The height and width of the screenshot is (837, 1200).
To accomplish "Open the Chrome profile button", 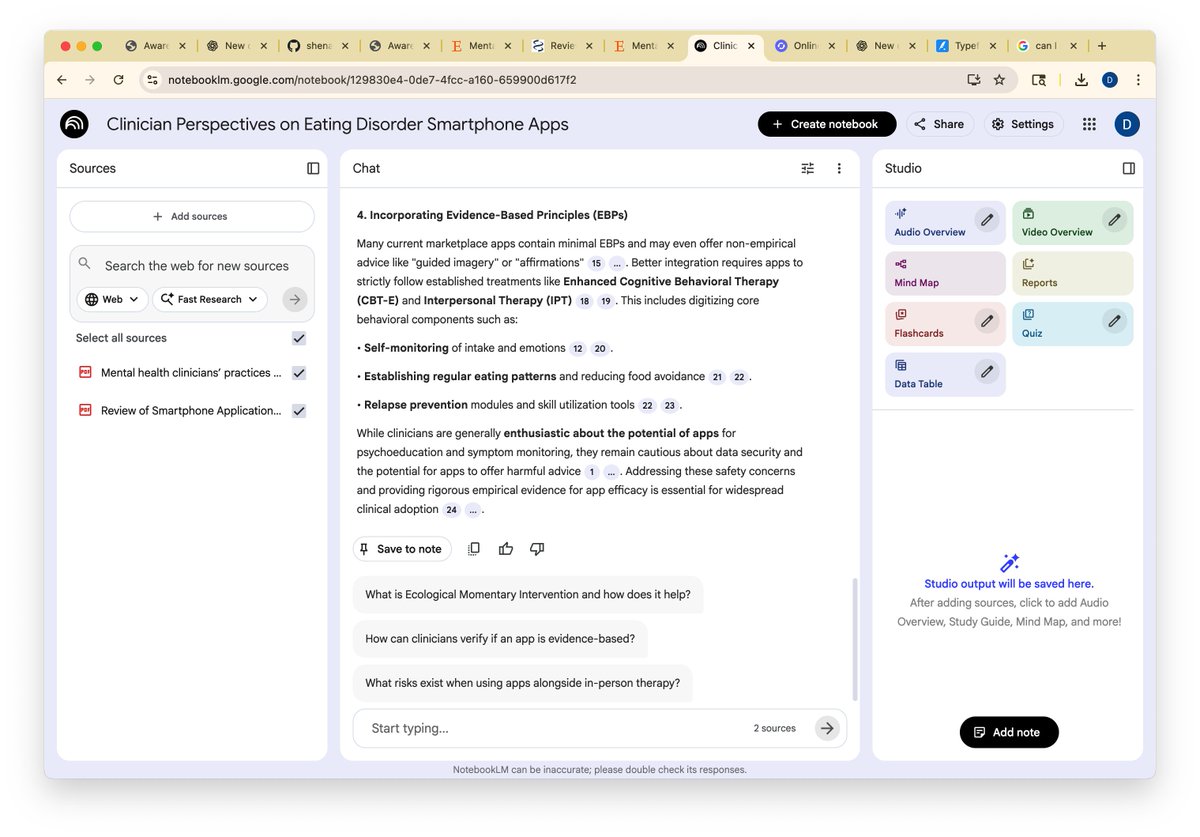I will (x=1110, y=80).
